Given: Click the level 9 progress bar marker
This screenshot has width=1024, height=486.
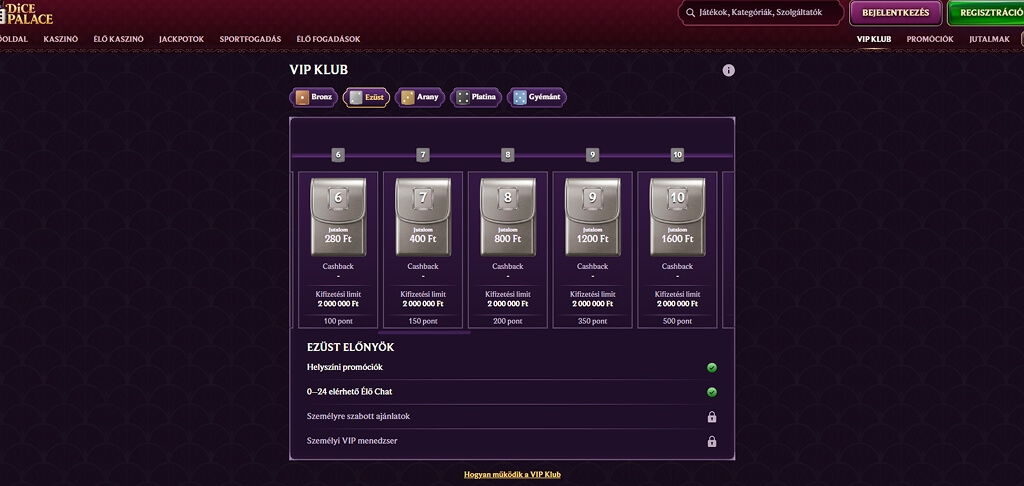Looking at the screenshot, I should coord(592,155).
